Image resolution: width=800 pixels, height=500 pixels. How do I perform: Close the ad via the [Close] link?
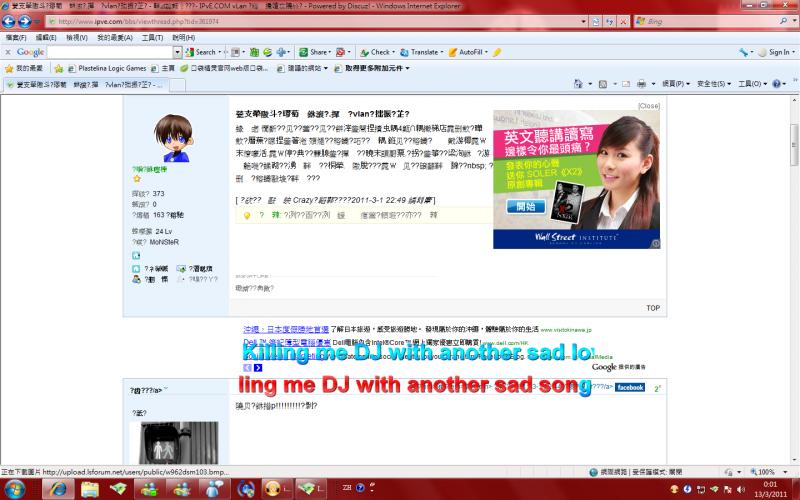pyautogui.click(x=648, y=106)
